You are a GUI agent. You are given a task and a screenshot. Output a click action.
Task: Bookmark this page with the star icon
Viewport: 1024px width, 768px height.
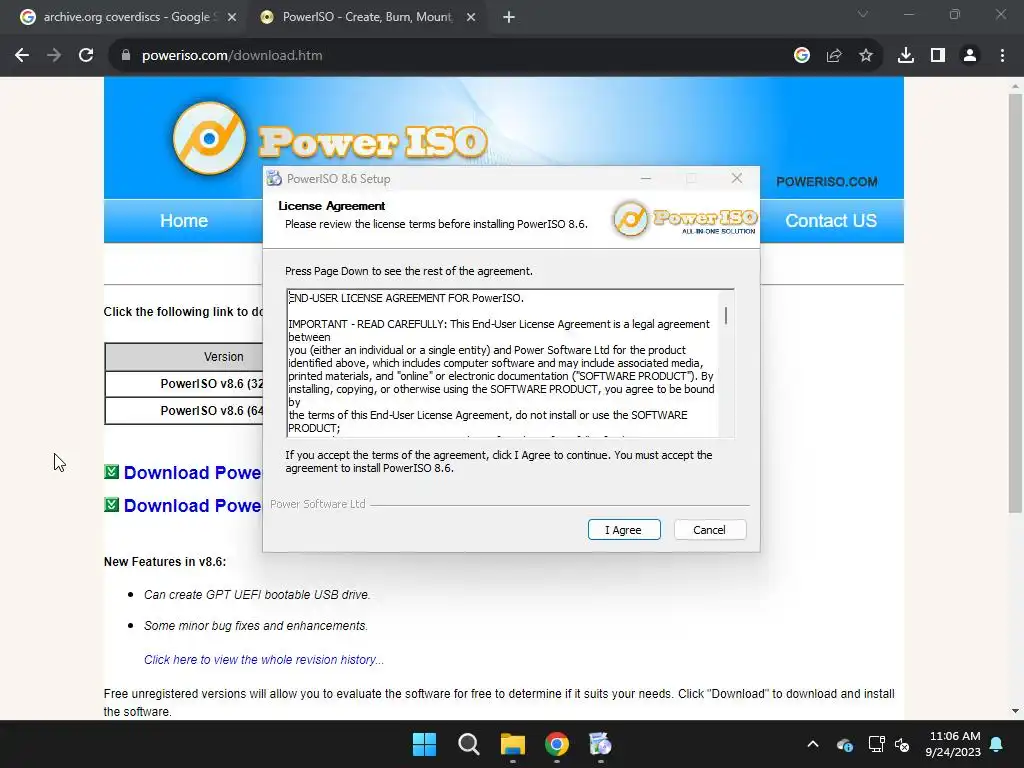[x=866, y=56]
